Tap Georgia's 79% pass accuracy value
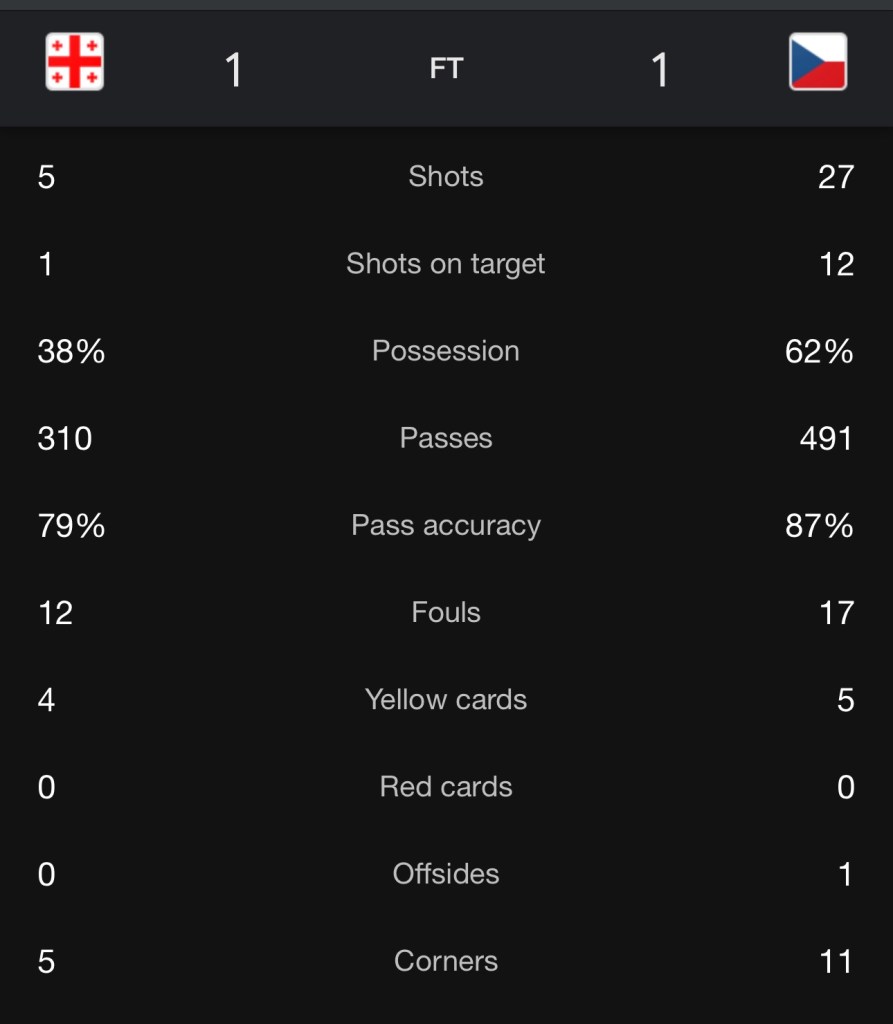Image resolution: width=893 pixels, height=1024 pixels. tap(71, 526)
